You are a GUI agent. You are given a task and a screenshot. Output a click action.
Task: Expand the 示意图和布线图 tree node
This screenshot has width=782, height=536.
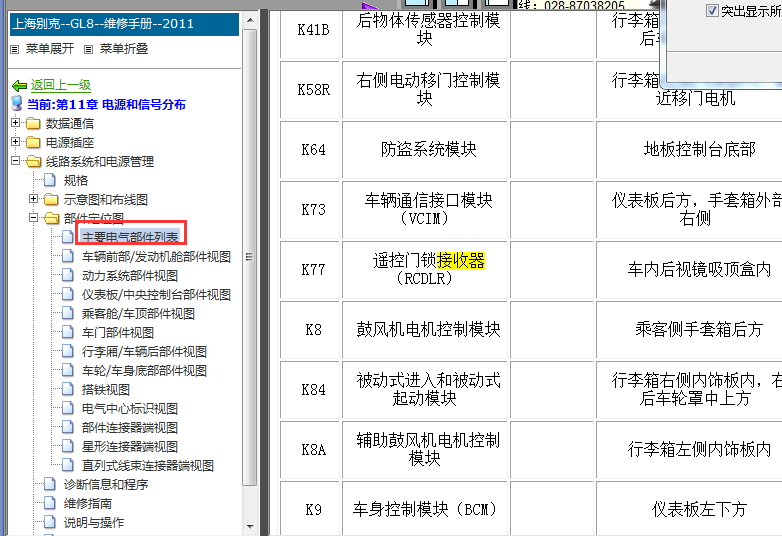(x=34, y=199)
